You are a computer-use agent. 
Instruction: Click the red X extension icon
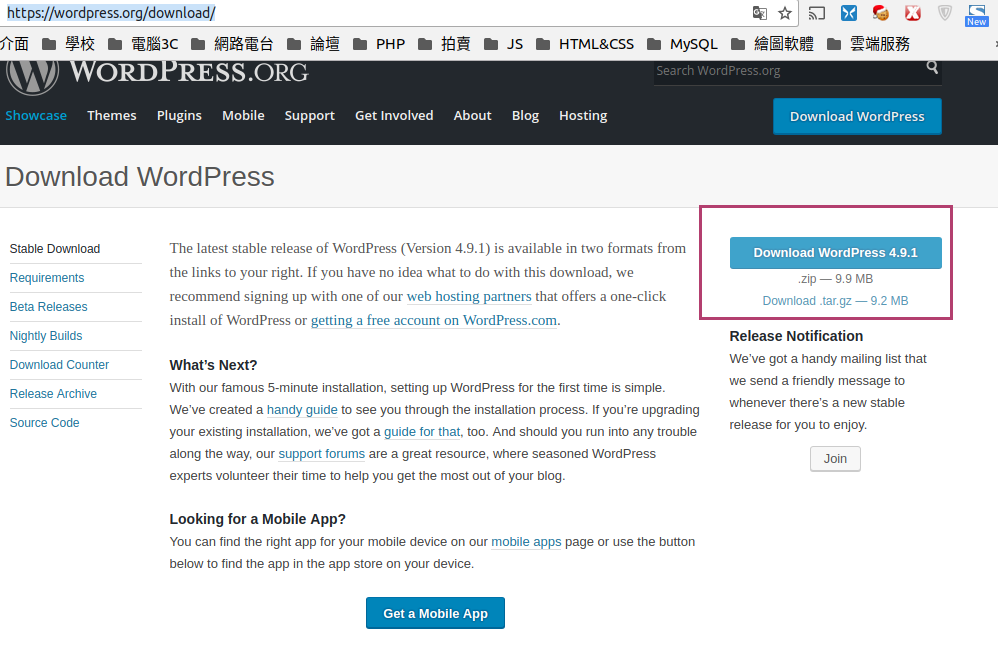tap(913, 13)
